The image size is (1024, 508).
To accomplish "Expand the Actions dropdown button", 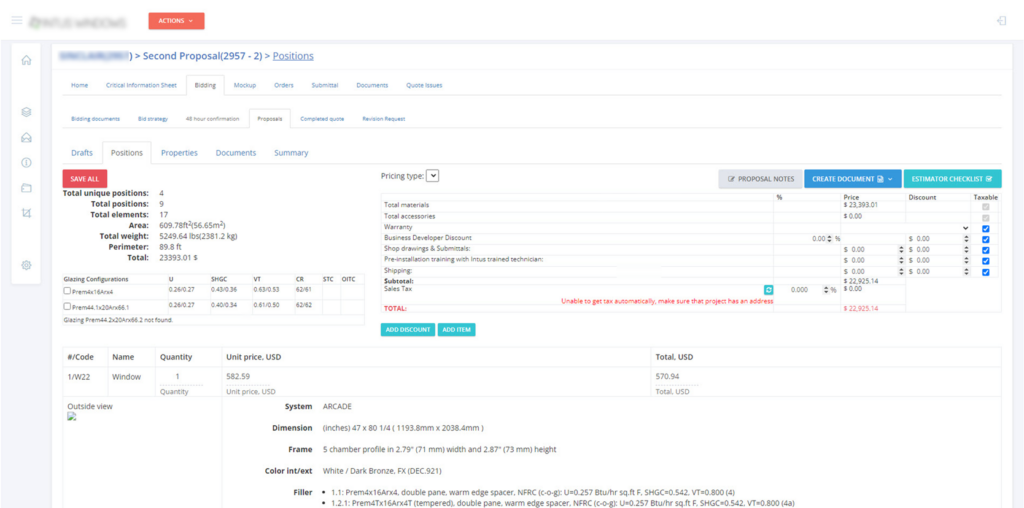I will point(176,20).
